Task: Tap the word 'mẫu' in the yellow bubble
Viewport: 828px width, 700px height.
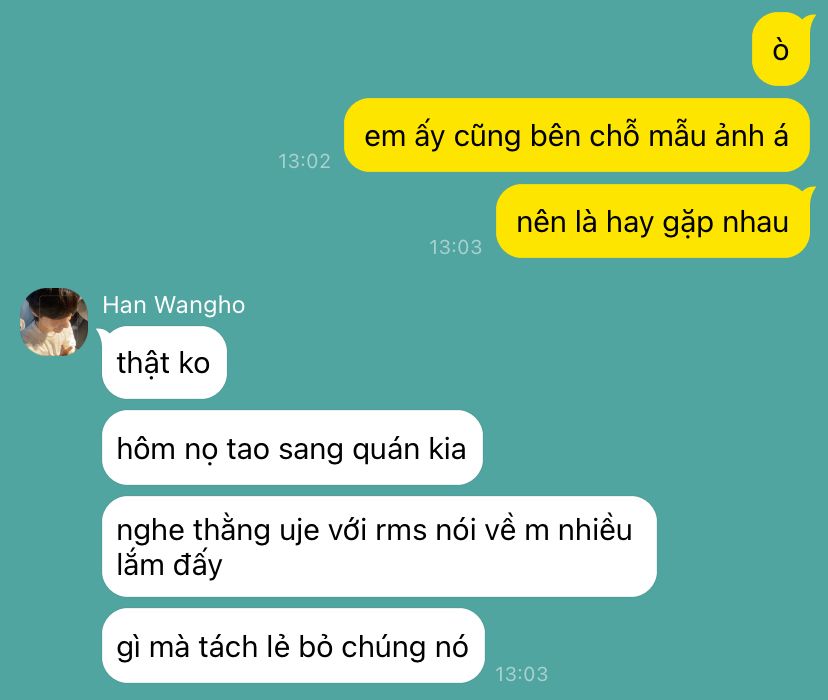Action: pos(677,135)
